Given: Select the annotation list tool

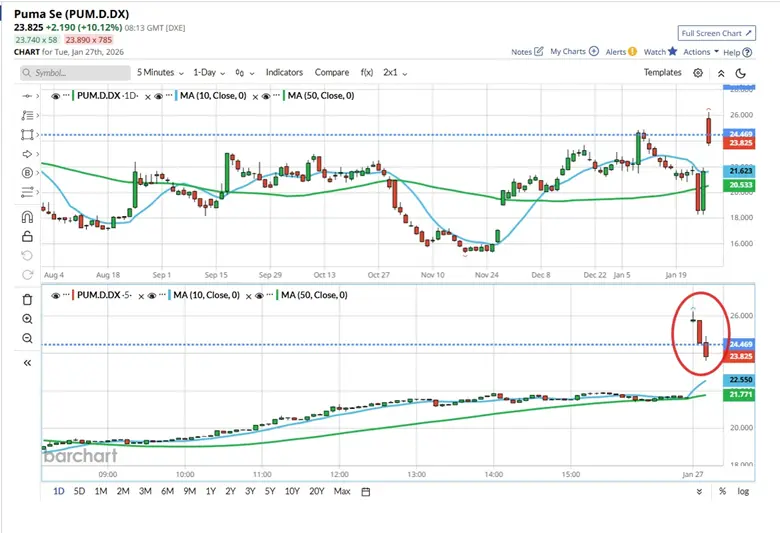Looking at the screenshot, I should point(27,115).
